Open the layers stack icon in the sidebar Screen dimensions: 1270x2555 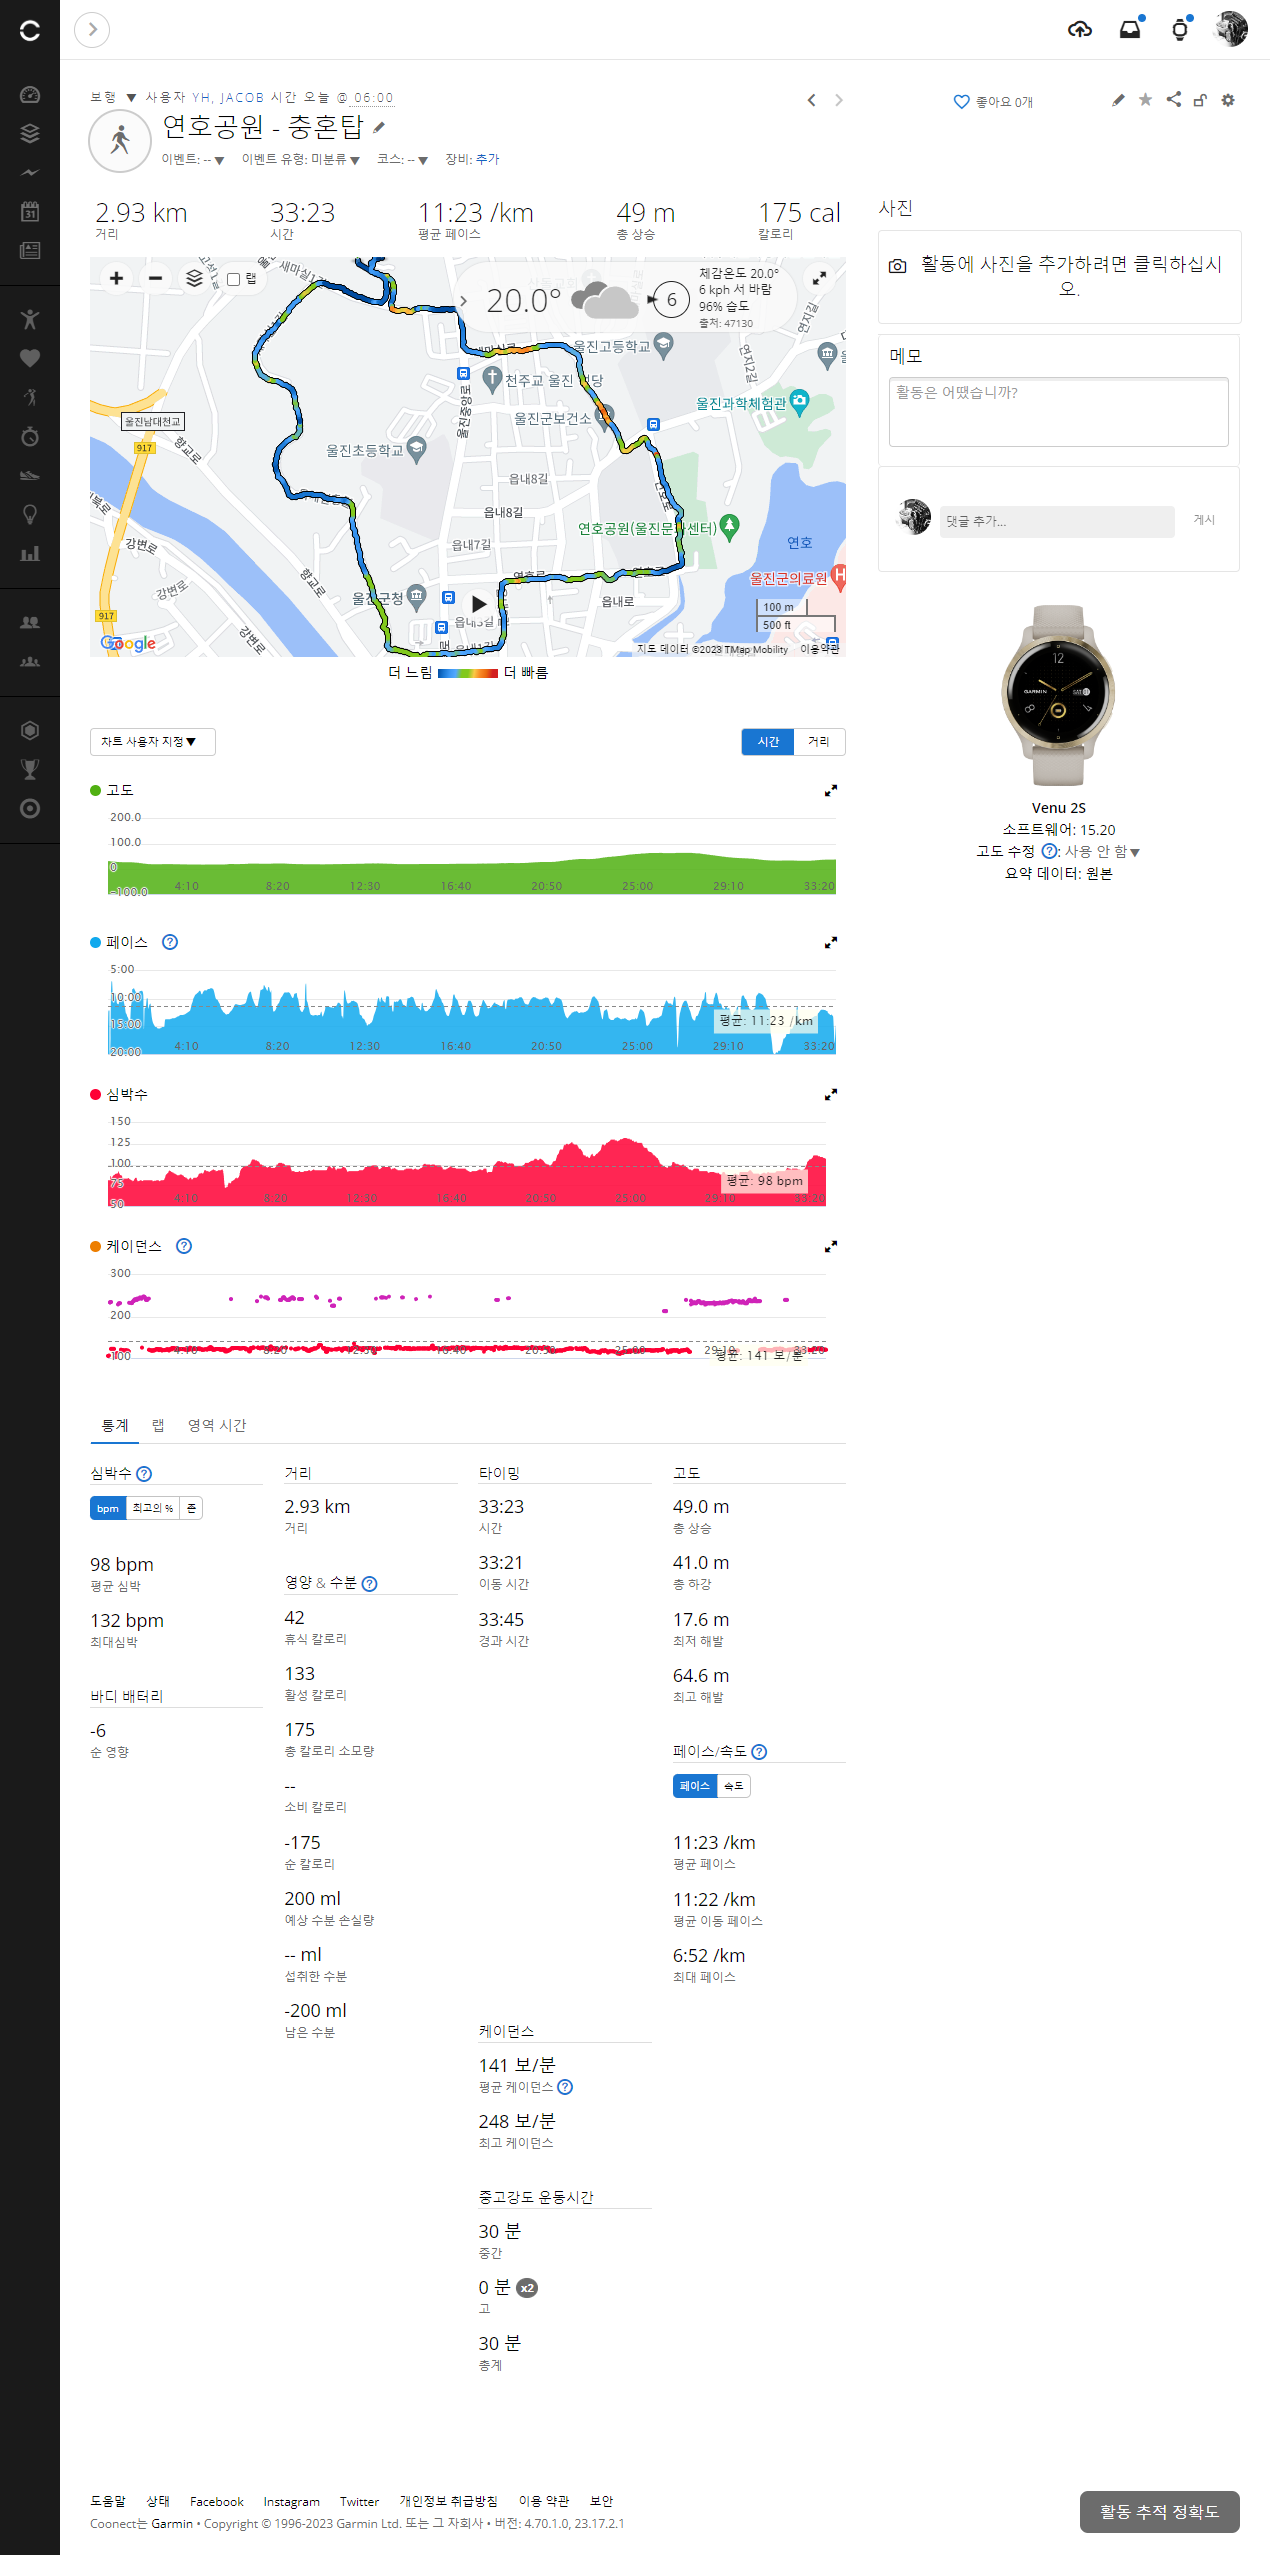pos(30,133)
